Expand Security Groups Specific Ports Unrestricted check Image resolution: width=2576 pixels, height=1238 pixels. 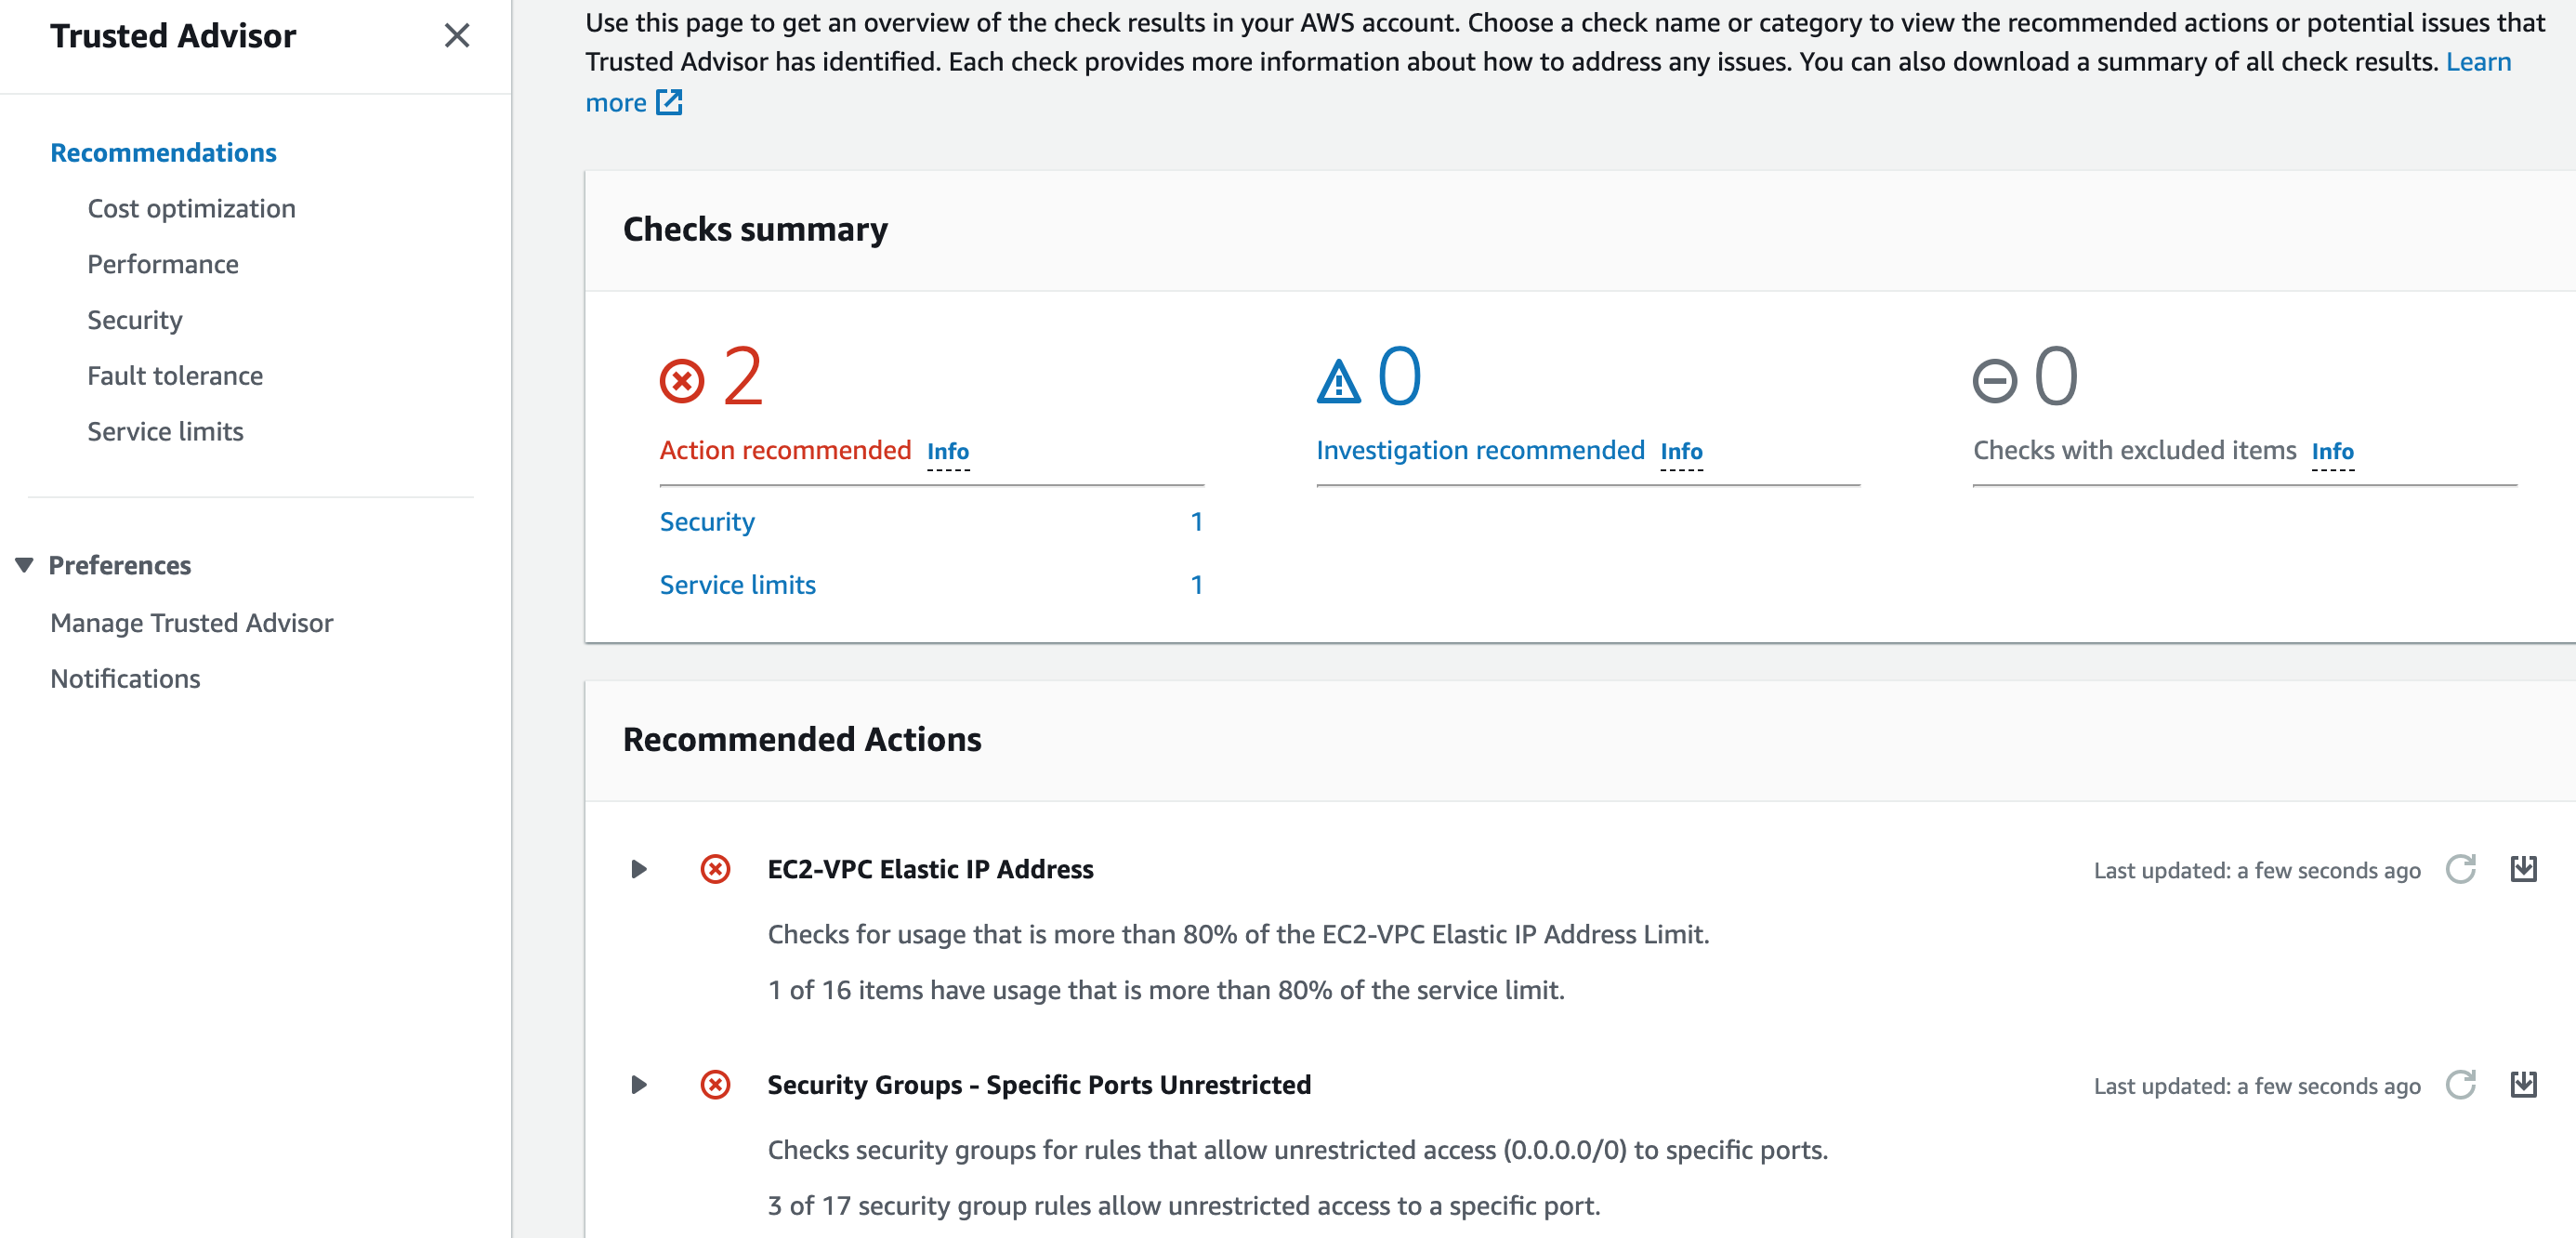point(639,1085)
